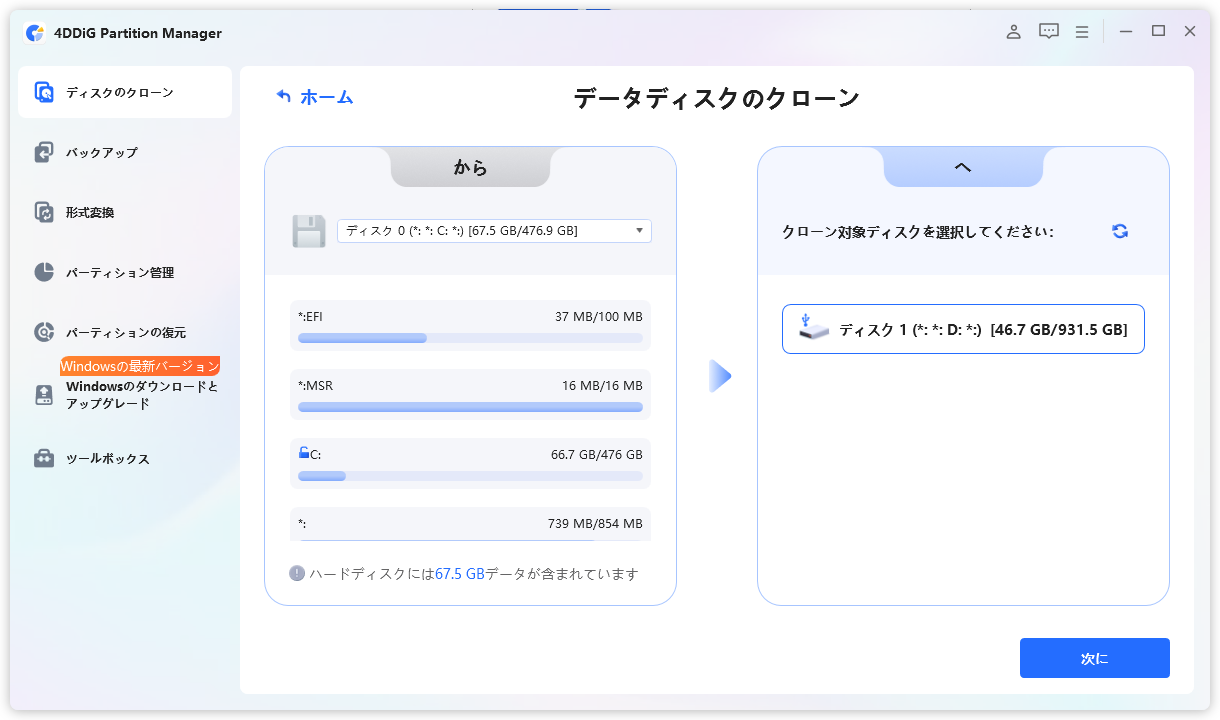This screenshot has height=720, width=1220.
Task: Open the user account icon
Action: 1013,32
